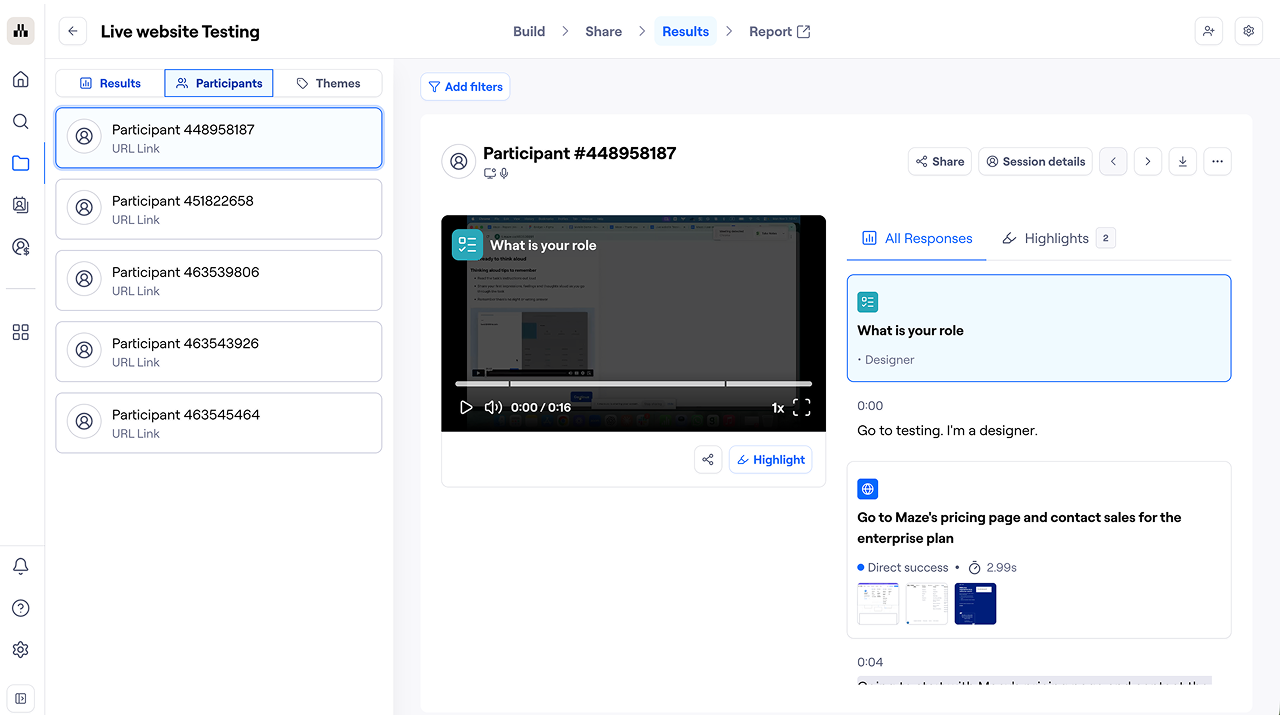Open Session details button
This screenshot has height=720, width=1280.
[1035, 161]
